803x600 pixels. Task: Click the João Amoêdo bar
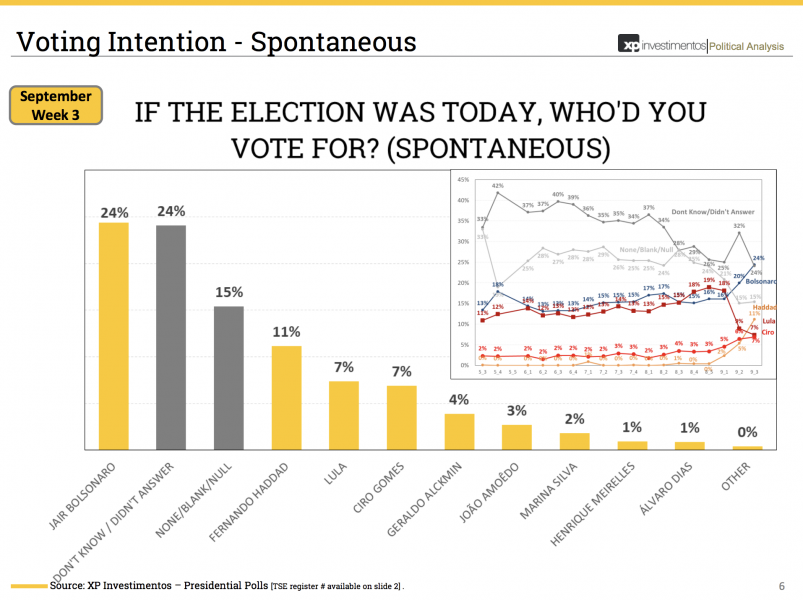pos(517,436)
